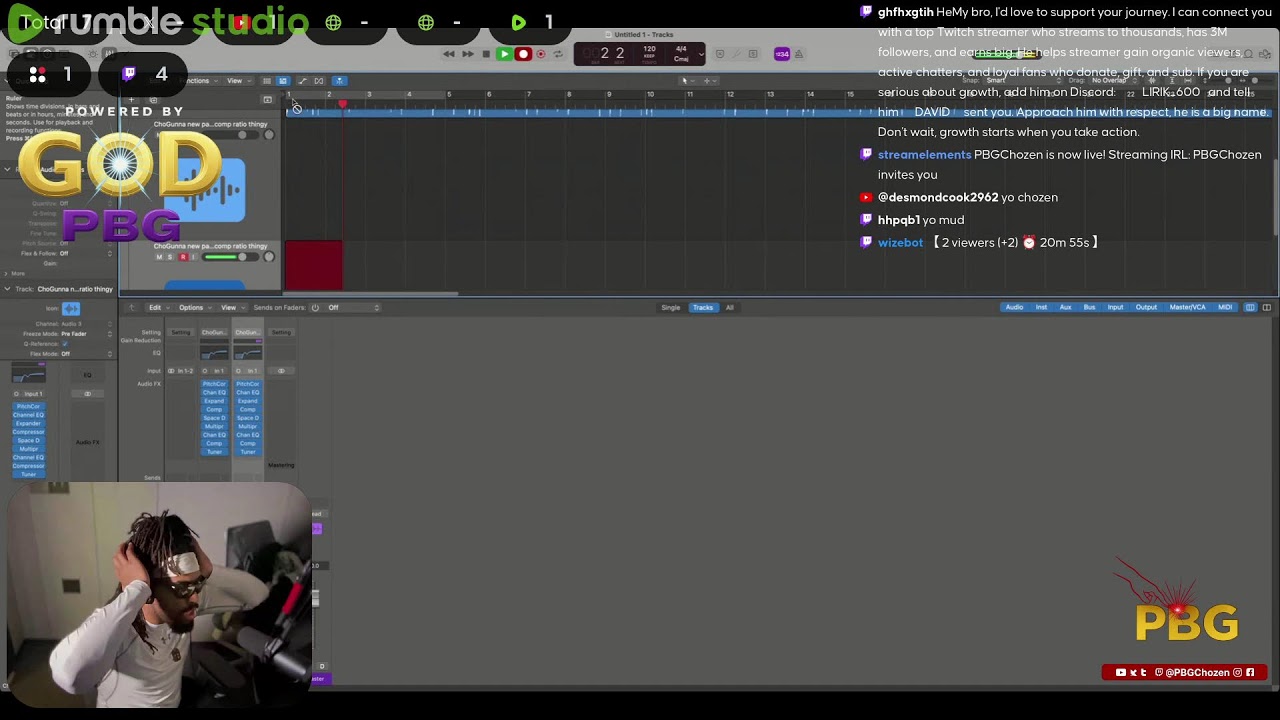Switch Mixer to Tracks view

coord(703,308)
